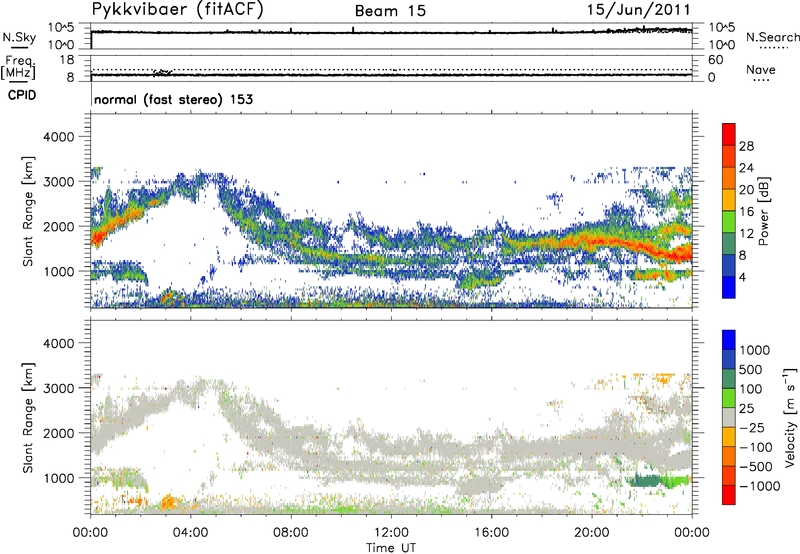Click the green velocity patch near 22:00 UT
Image resolution: width=800 pixels, height=554 pixels.
point(644,481)
